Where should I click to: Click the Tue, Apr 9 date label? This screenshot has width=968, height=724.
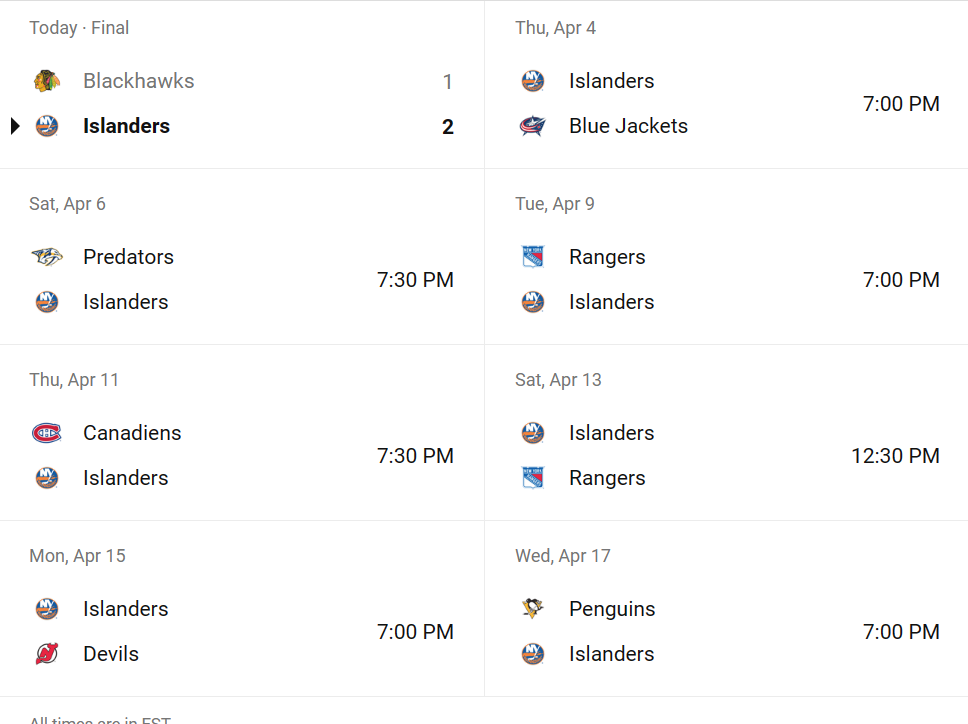[555, 204]
